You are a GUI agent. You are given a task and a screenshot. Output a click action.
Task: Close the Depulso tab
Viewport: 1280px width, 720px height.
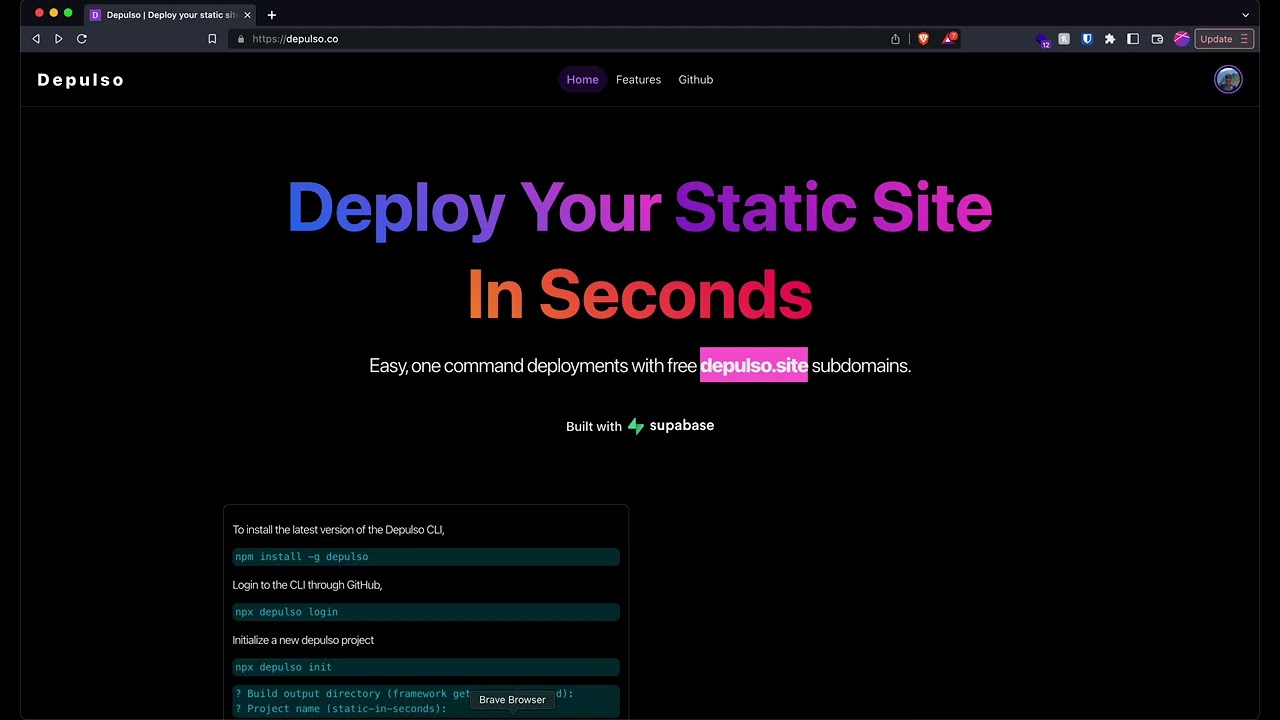click(247, 15)
